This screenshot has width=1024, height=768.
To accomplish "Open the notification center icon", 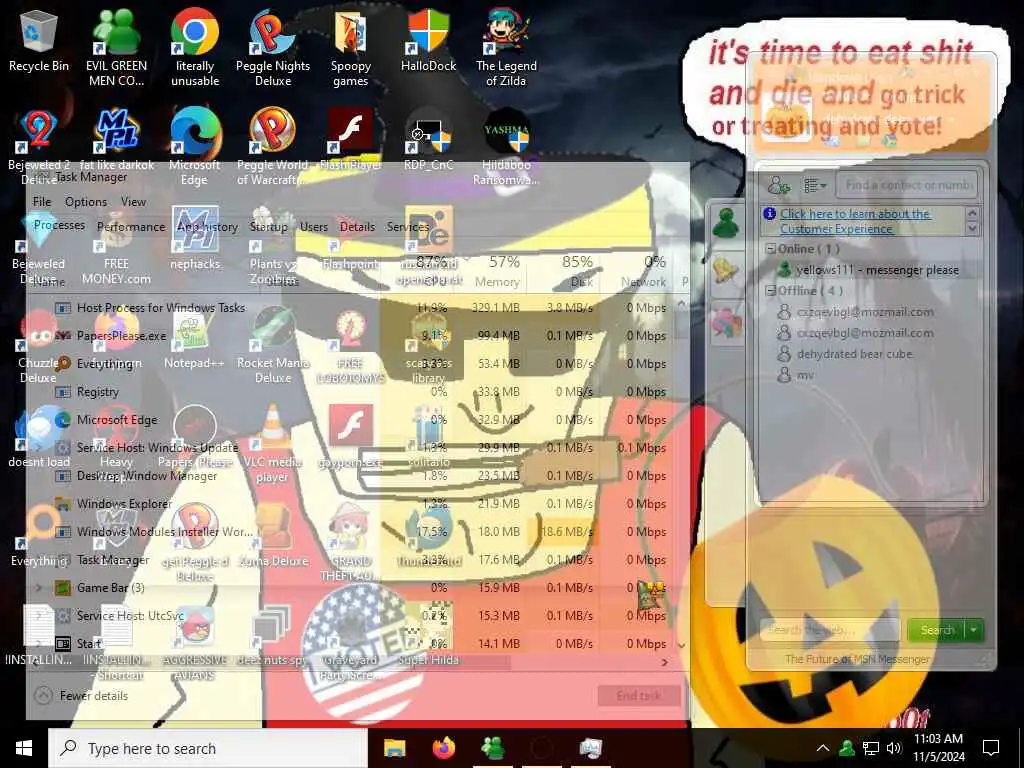I will coord(991,748).
